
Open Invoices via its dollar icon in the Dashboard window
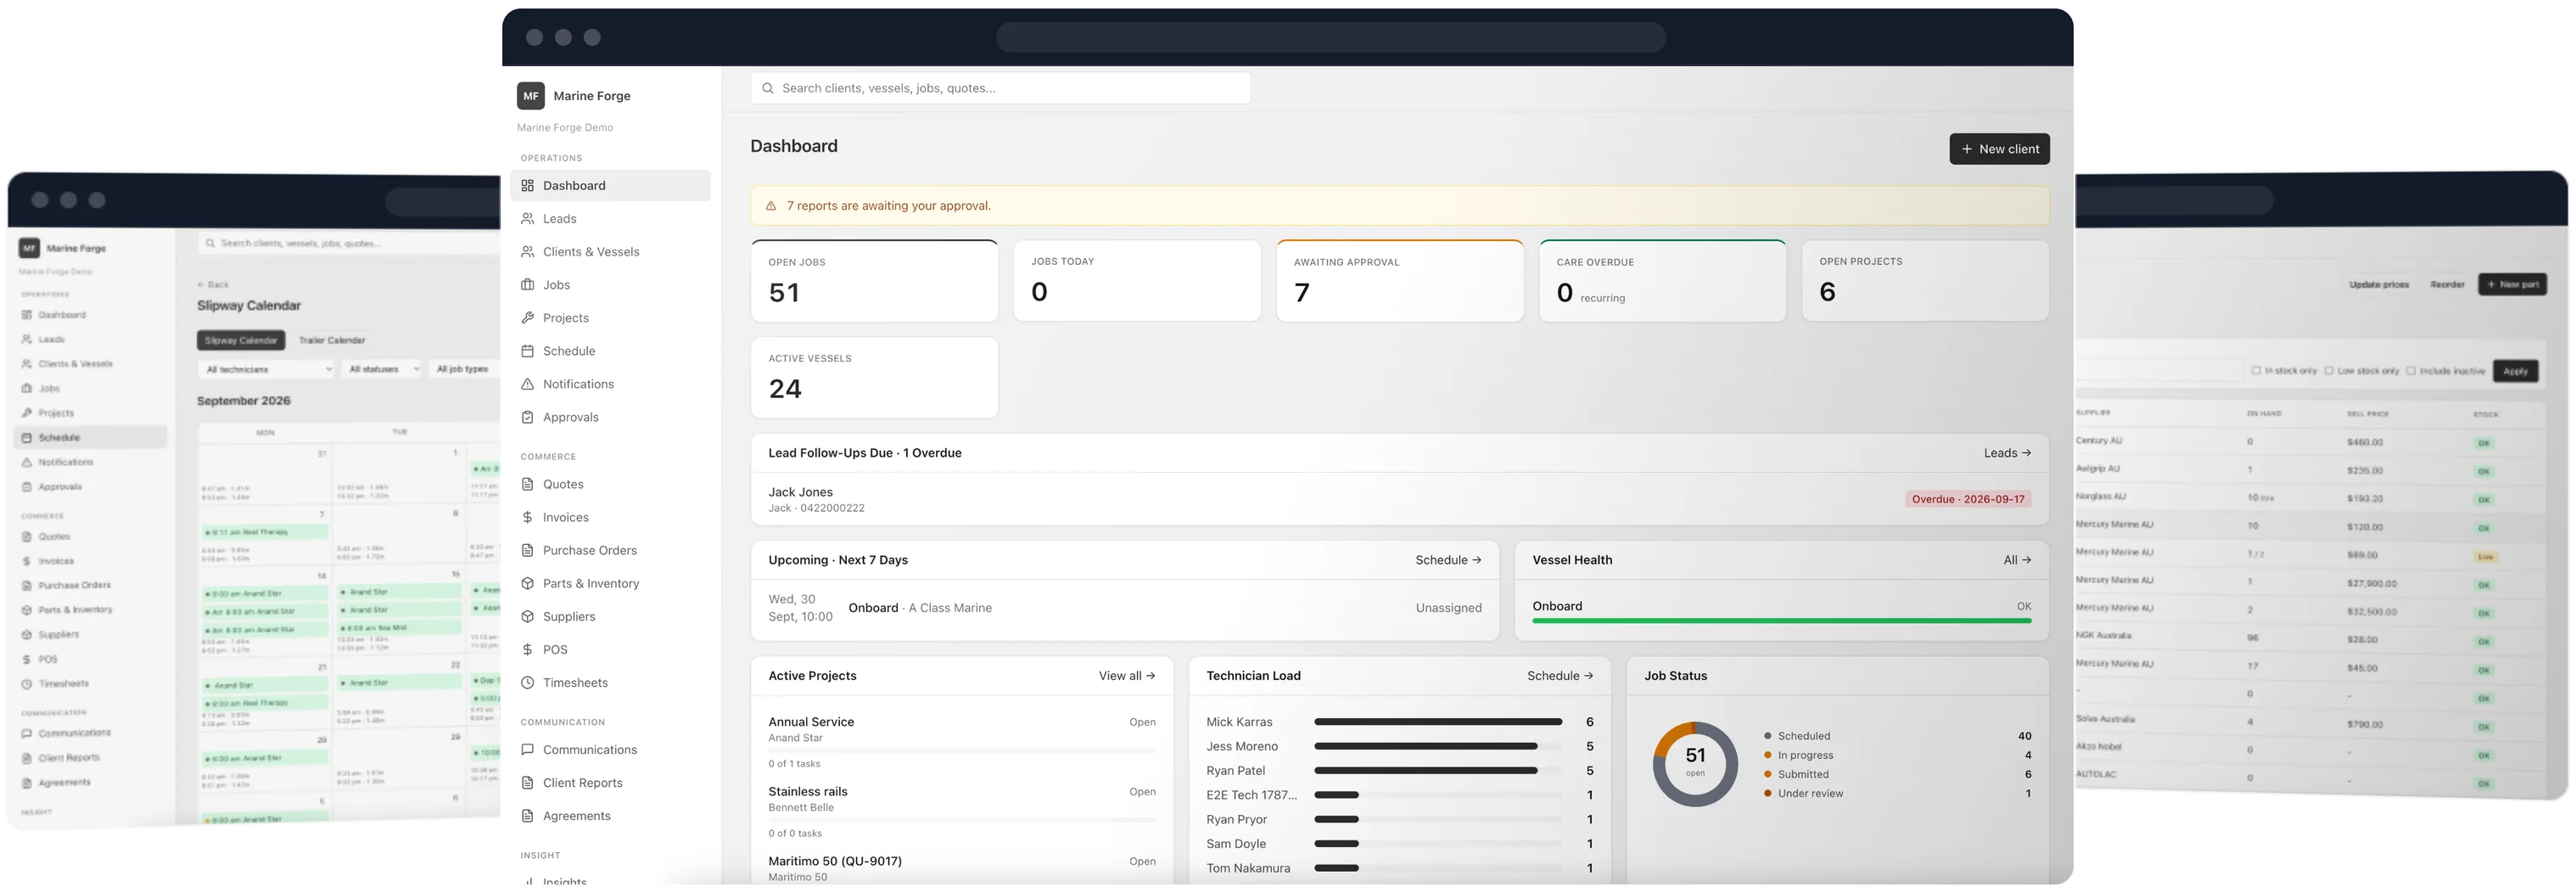pos(527,517)
